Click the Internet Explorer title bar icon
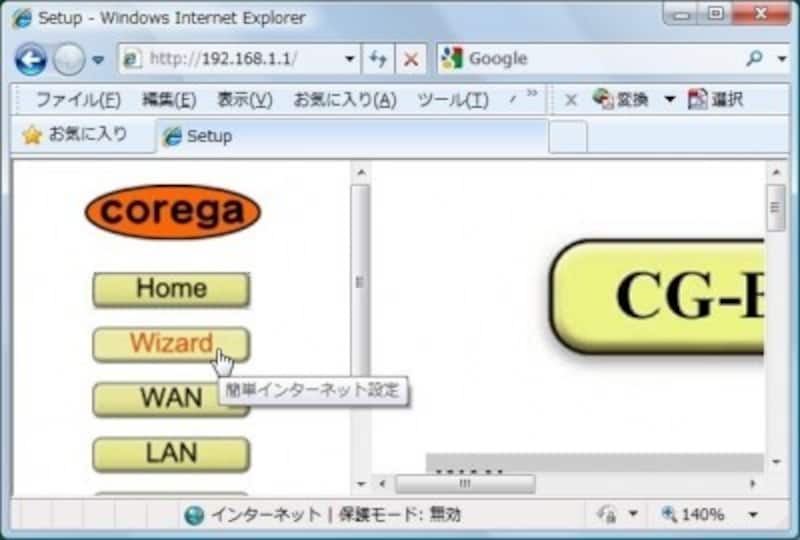 coord(22,18)
